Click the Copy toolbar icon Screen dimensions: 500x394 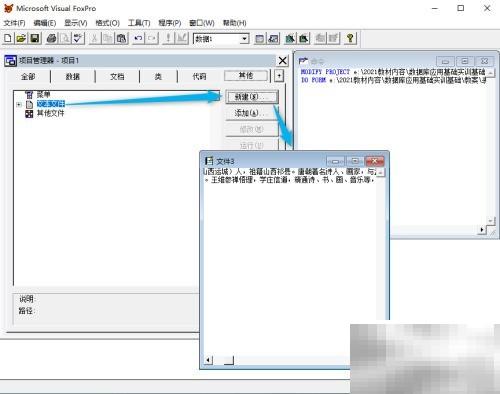(108, 38)
